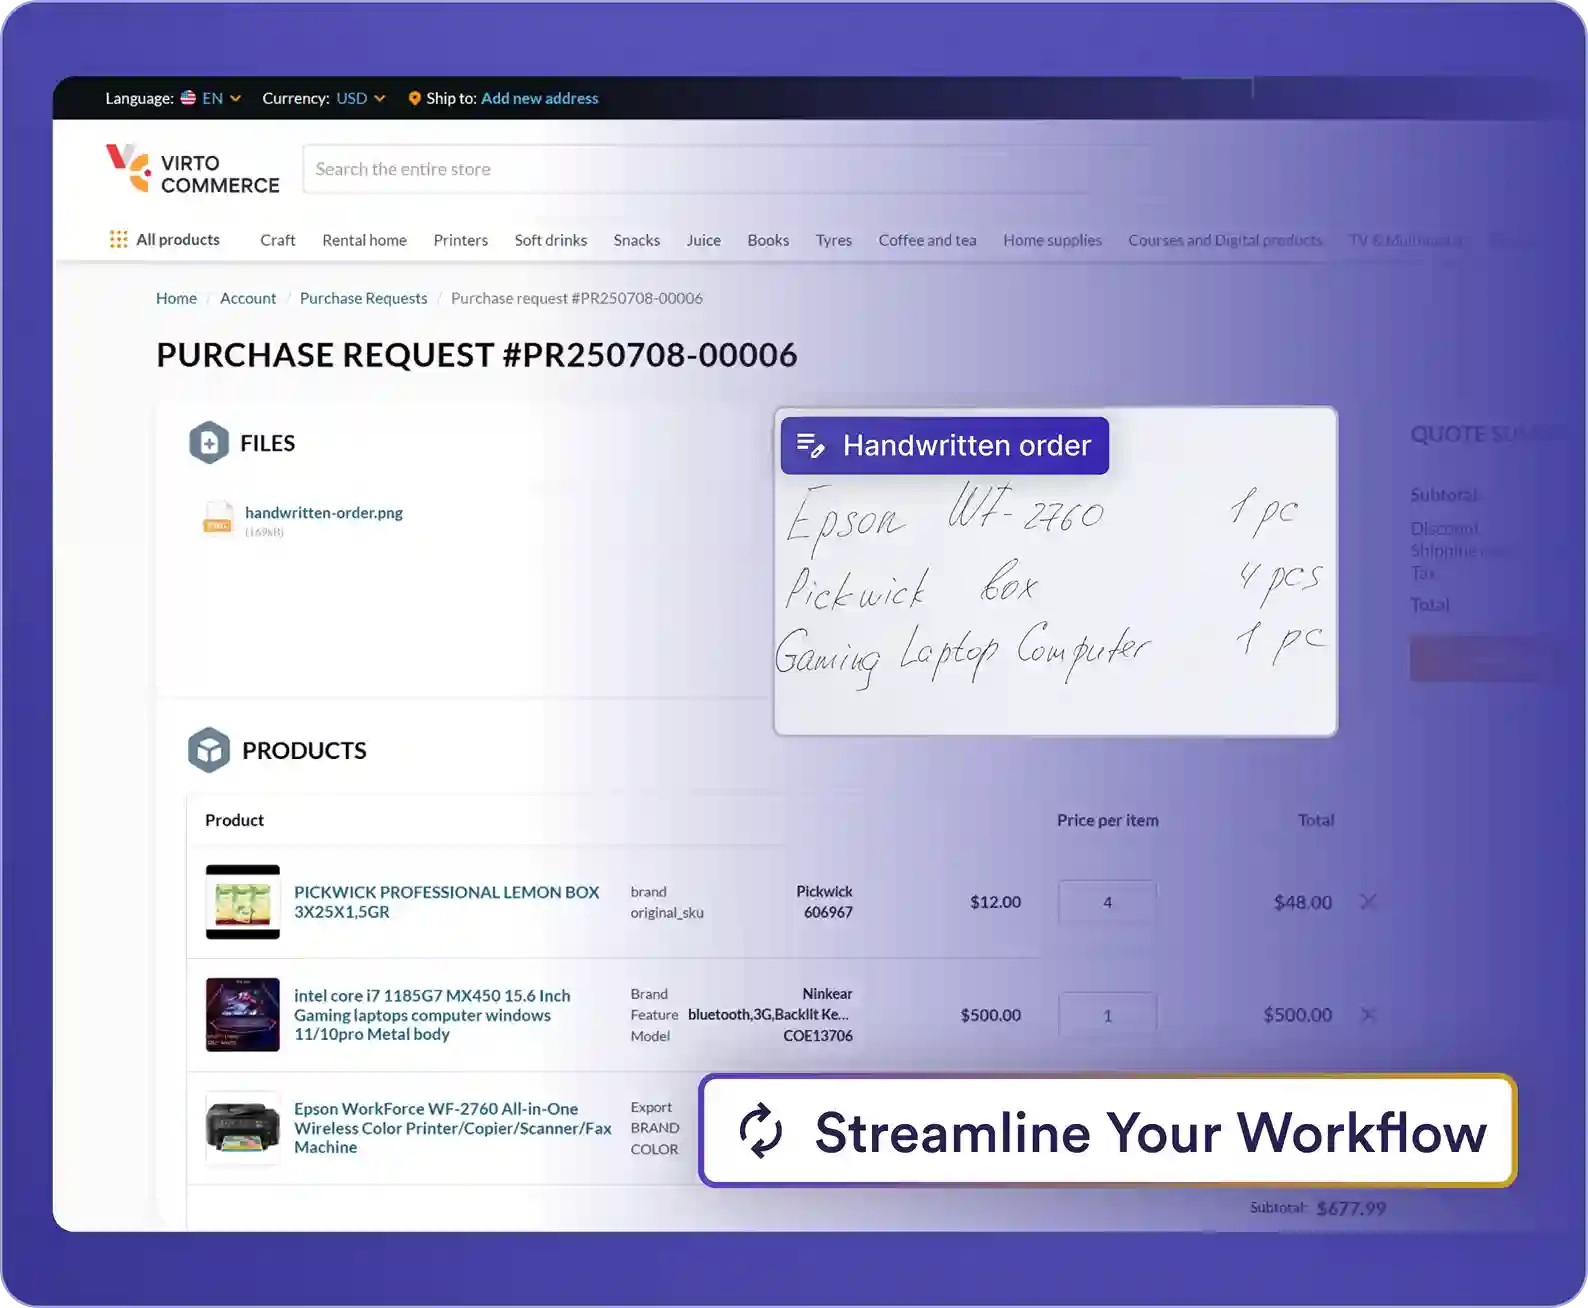The image size is (1588, 1308).
Task: Open Pickwick Professional Lemon Box product
Action: pyautogui.click(x=447, y=902)
